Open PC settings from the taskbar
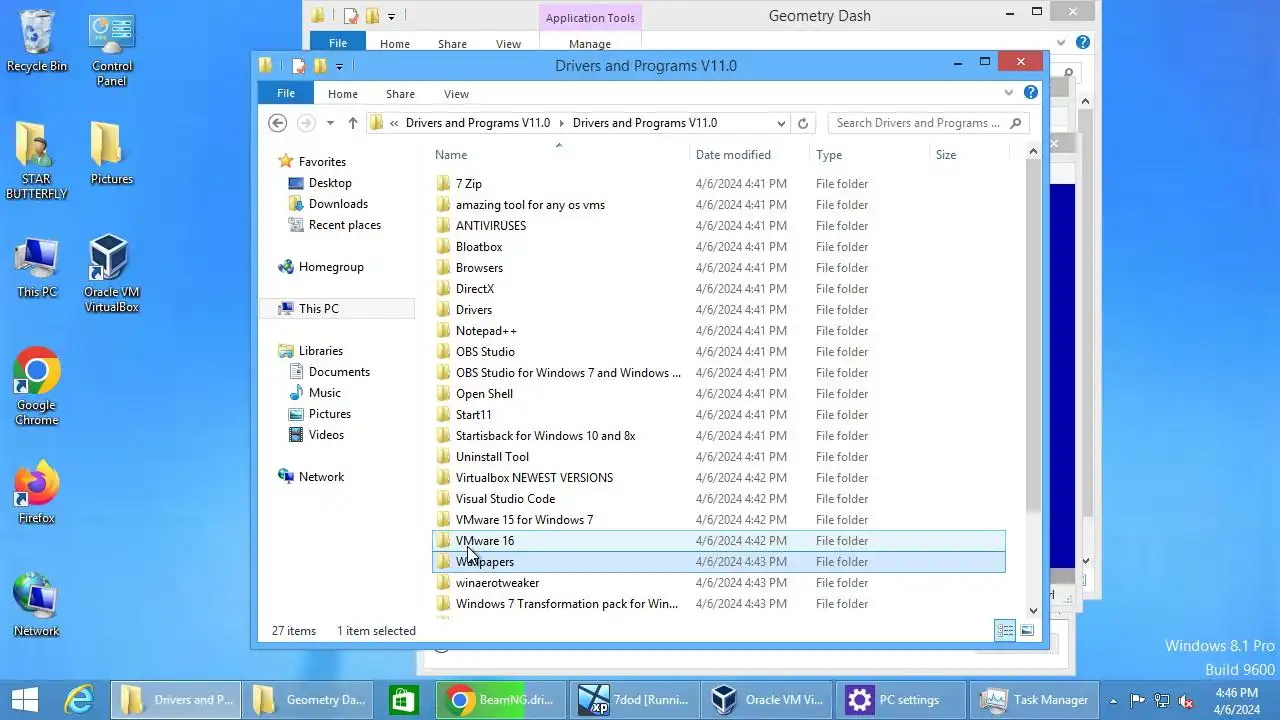Screen dimensions: 1280x720 point(900,700)
